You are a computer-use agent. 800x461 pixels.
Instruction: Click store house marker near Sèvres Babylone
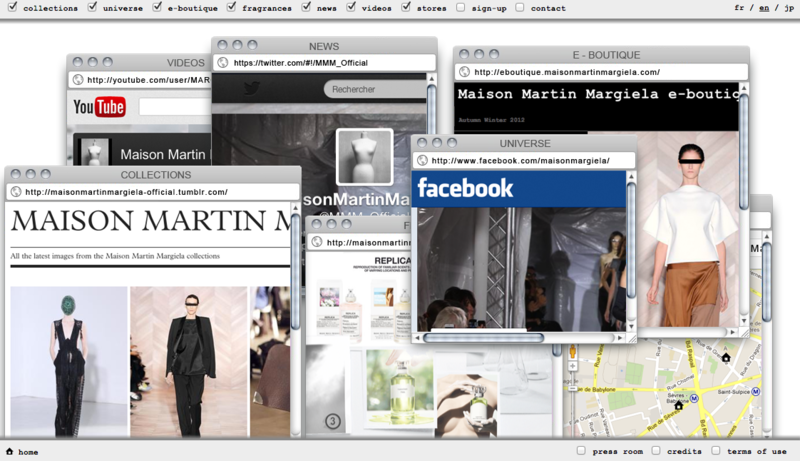pos(678,406)
